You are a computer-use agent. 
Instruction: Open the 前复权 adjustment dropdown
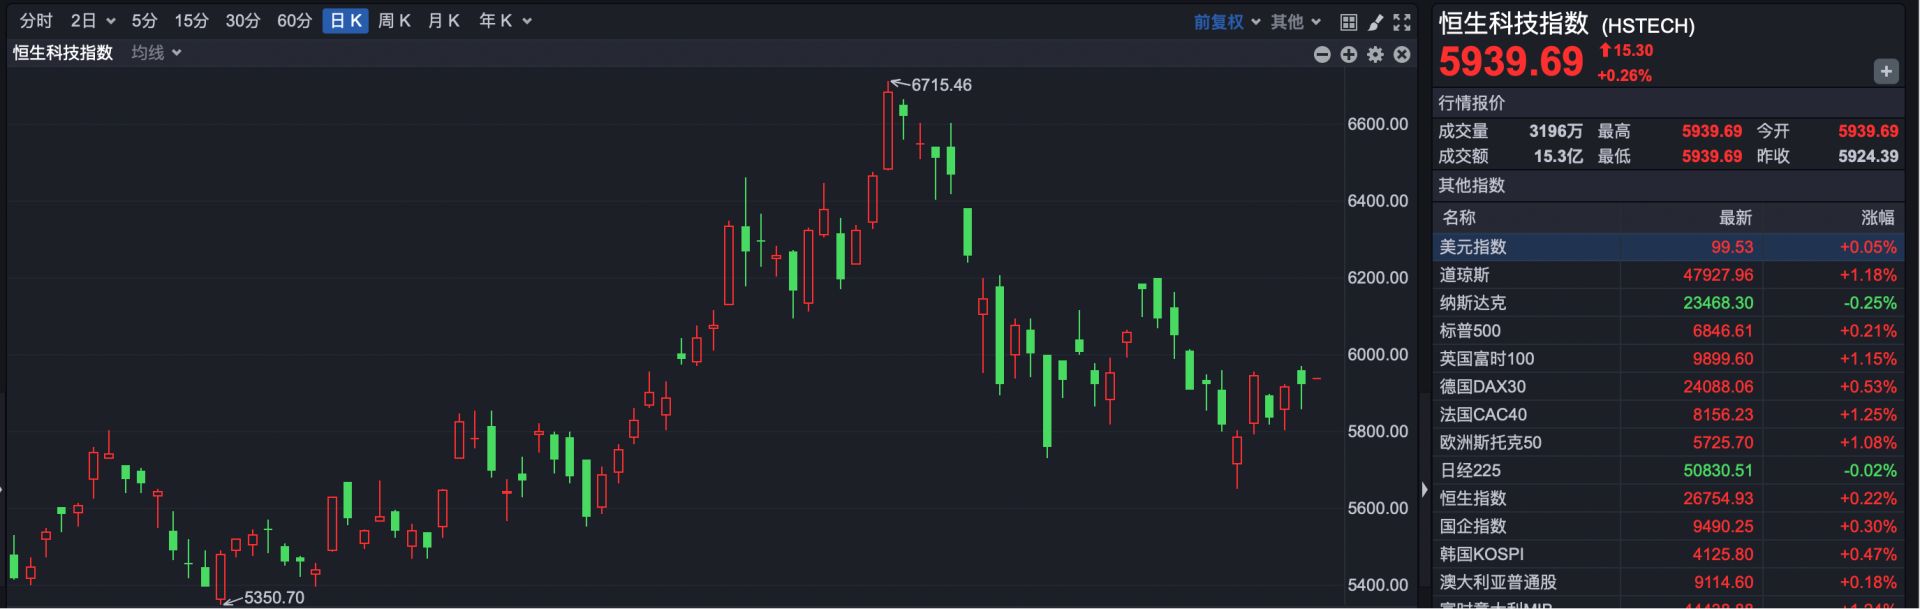(x=1226, y=22)
